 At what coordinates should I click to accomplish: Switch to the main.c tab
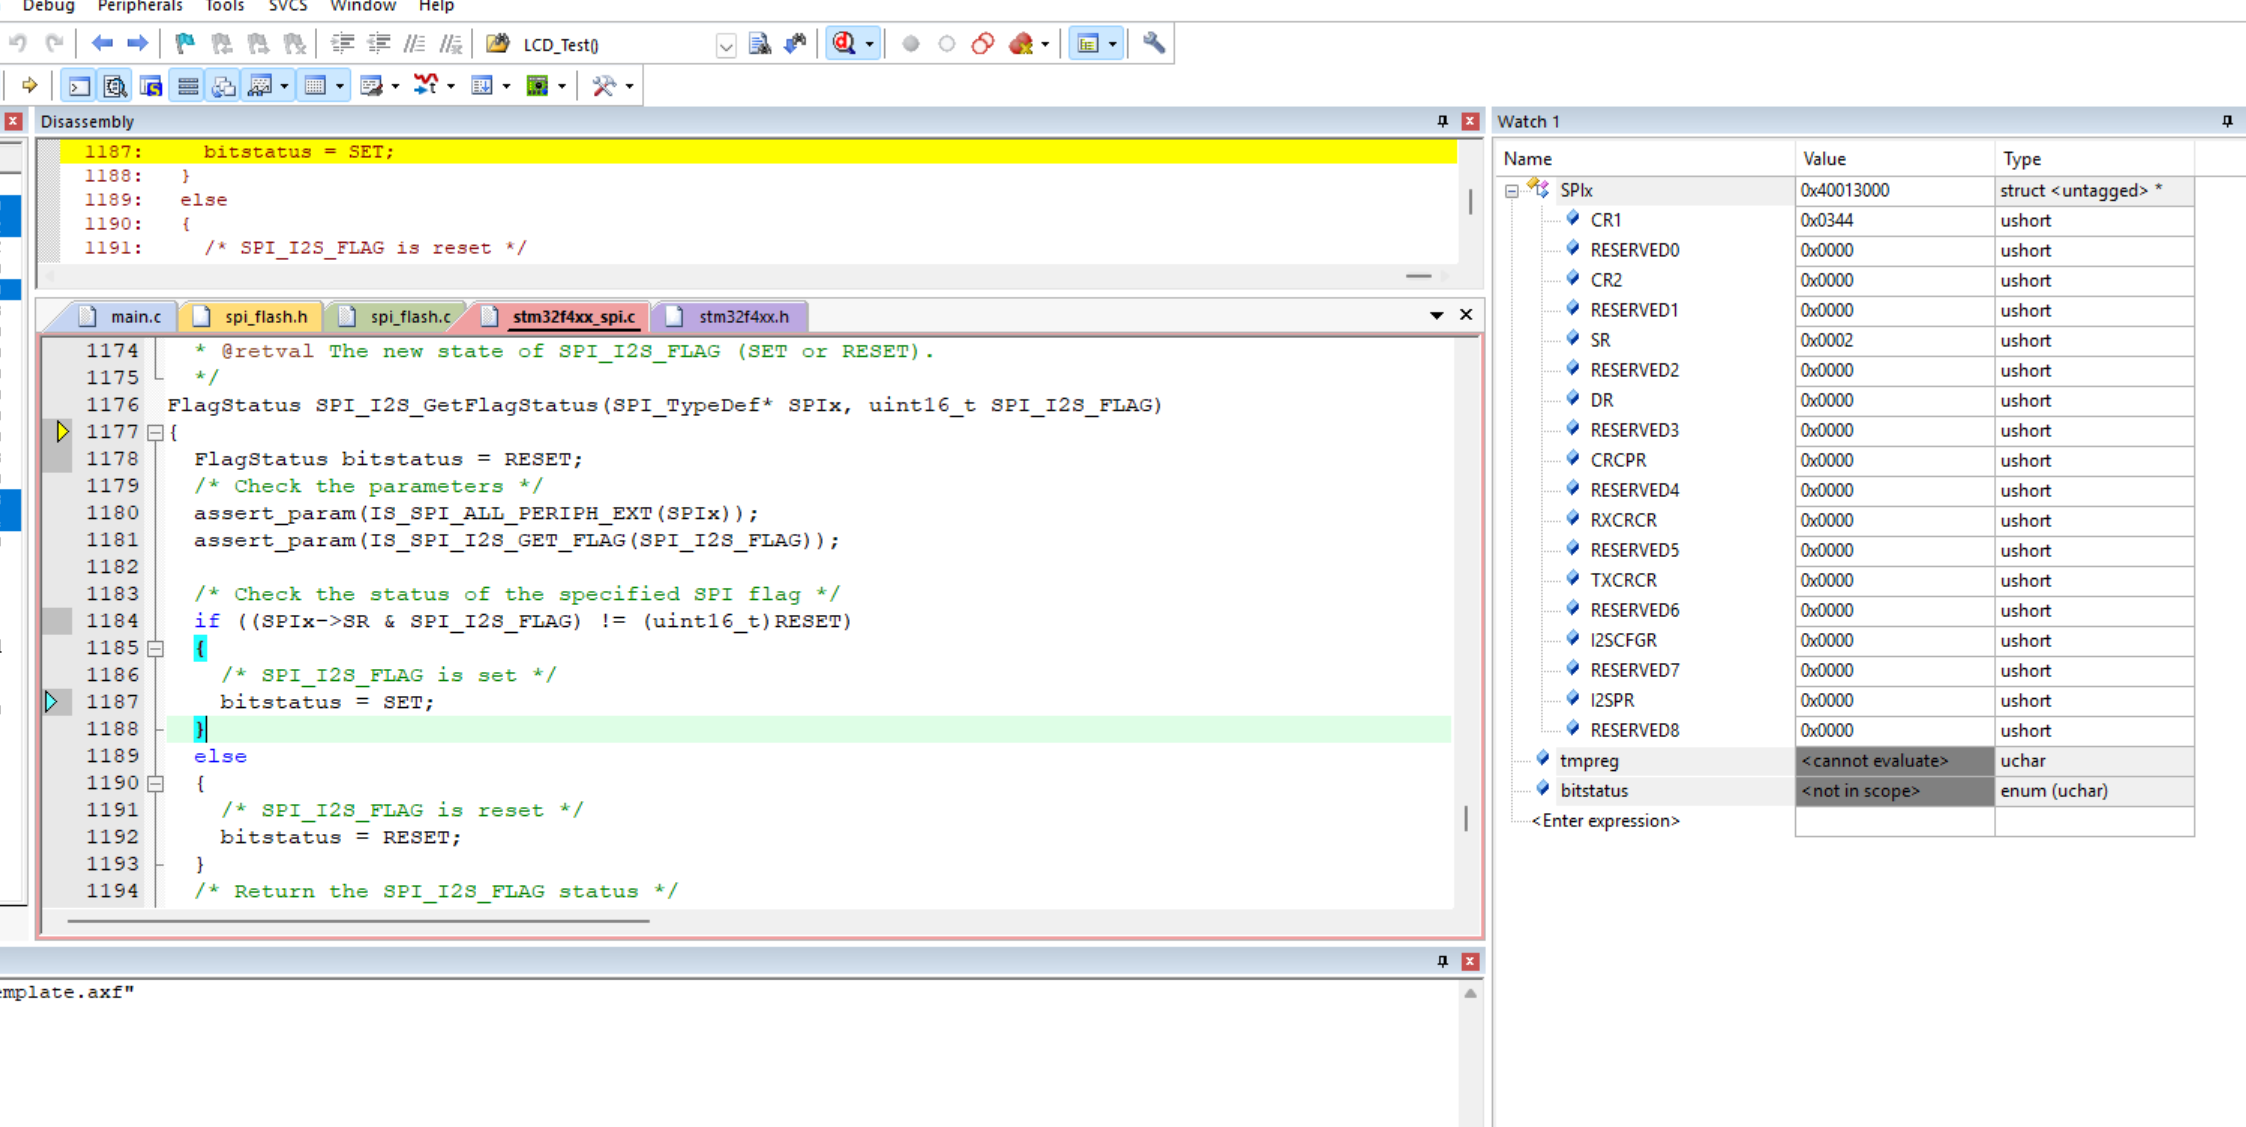coord(123,316)
